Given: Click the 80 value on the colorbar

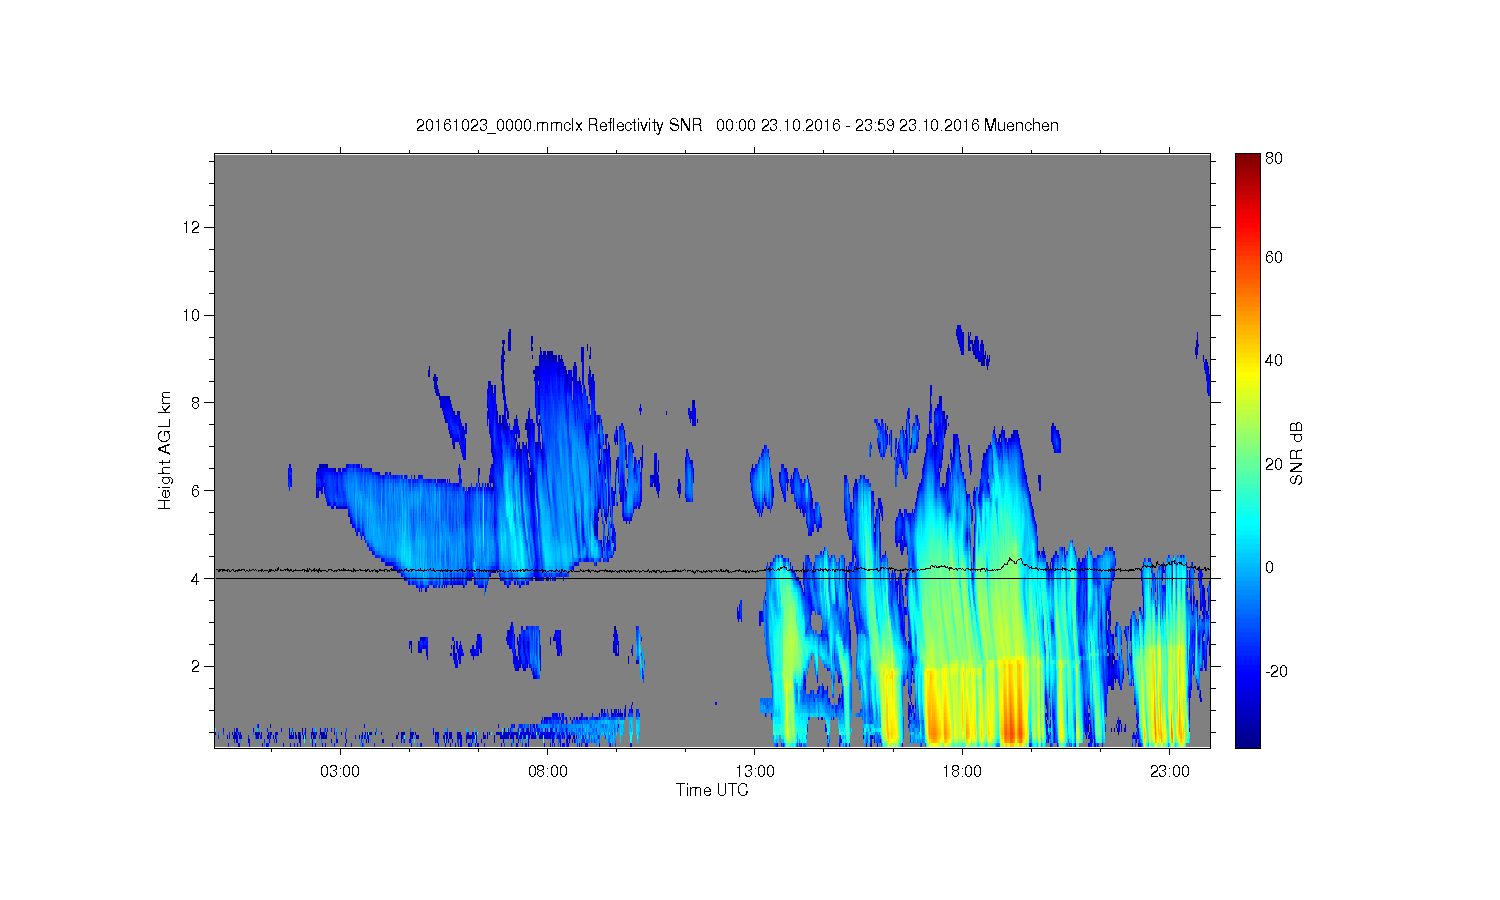Looking at the screenshot, I should coord(1274,158).
